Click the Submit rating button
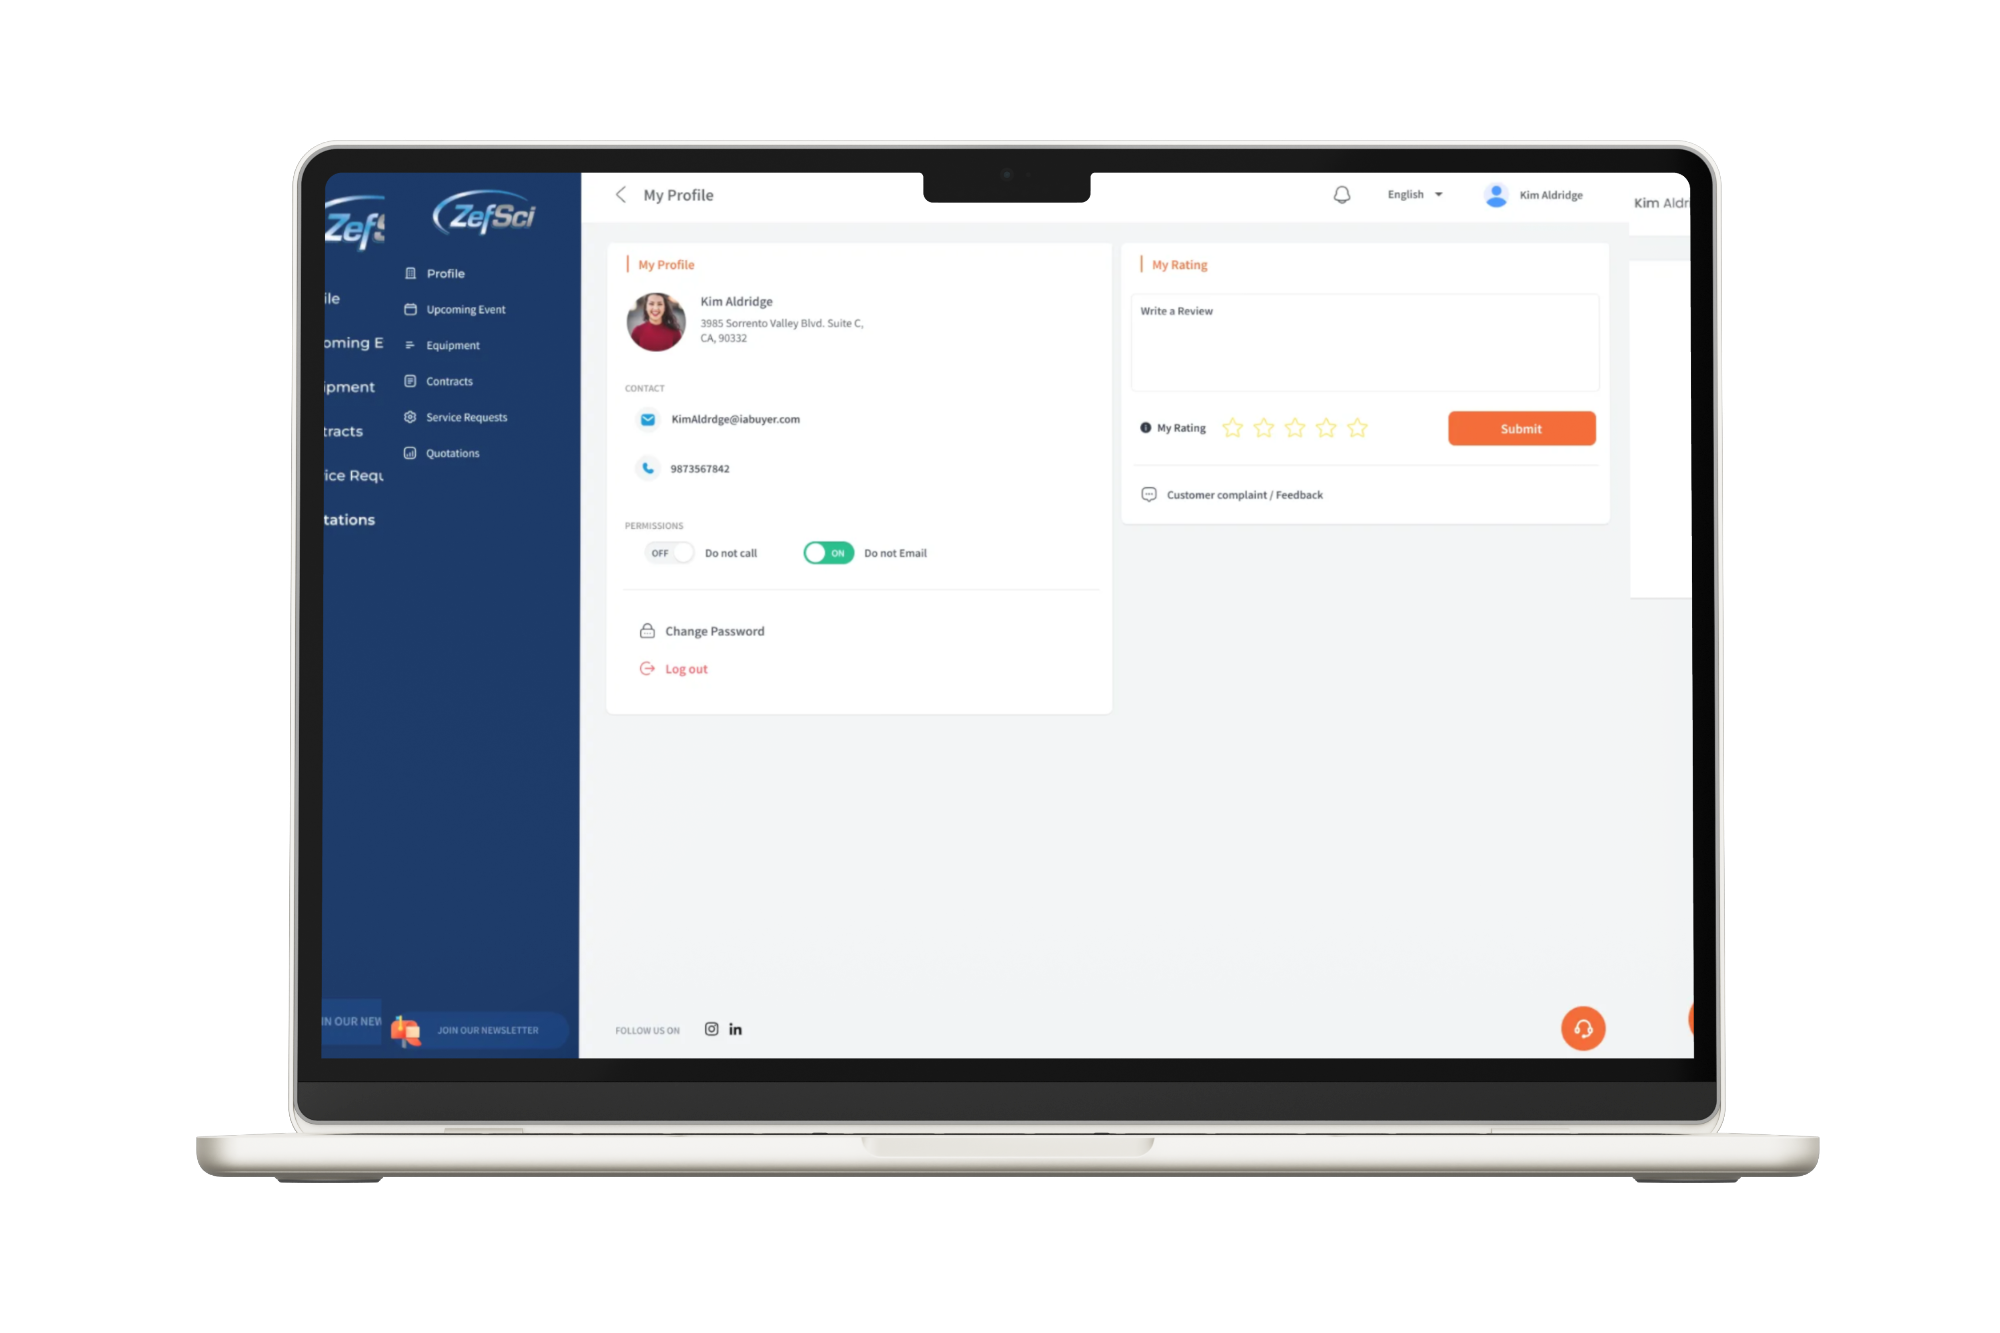 pyautogui.click(x=1521, y=428)
